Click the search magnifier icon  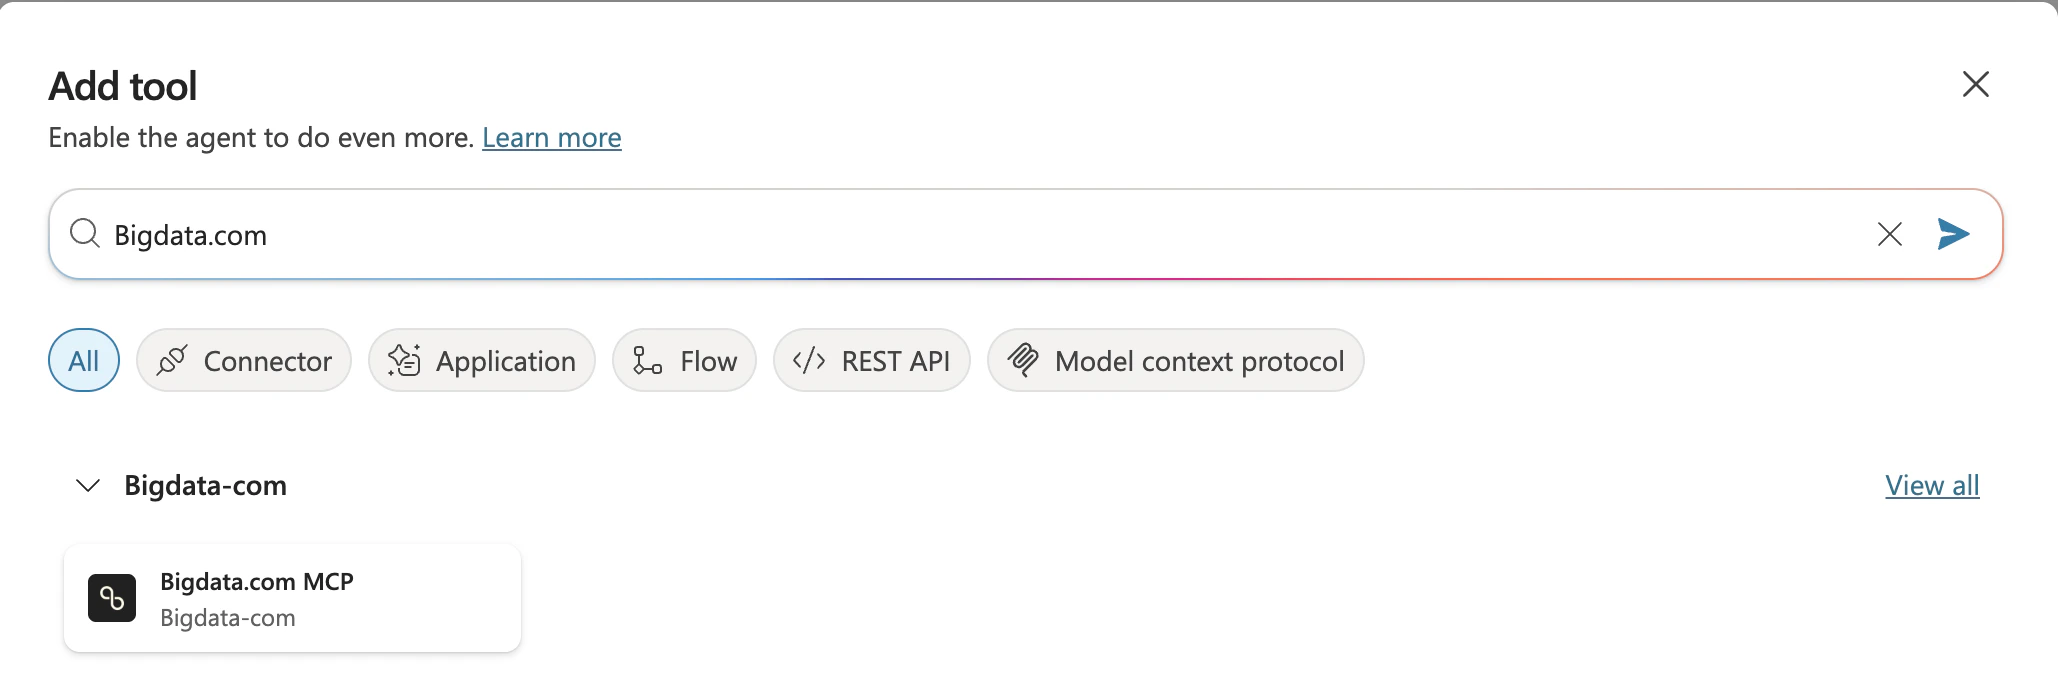pyautogui.click(x=85, y=233)
